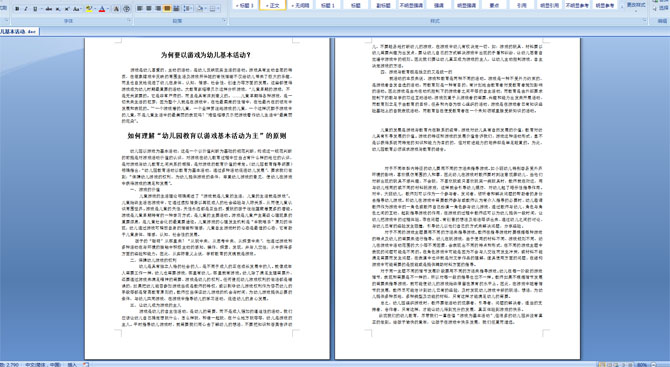Apply strikethrough to text
The width and height of the screenshot is (670, 367).
tap(49, 9)
